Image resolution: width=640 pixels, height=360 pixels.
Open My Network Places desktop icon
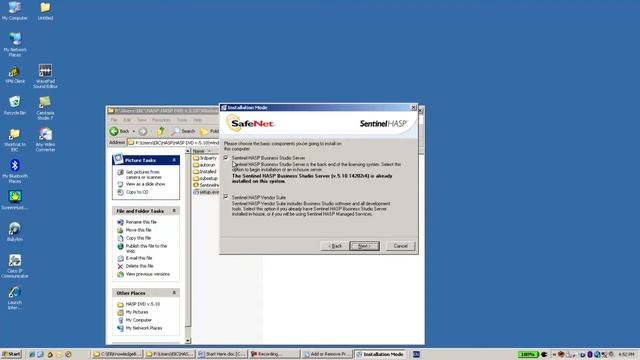point(15,44)
